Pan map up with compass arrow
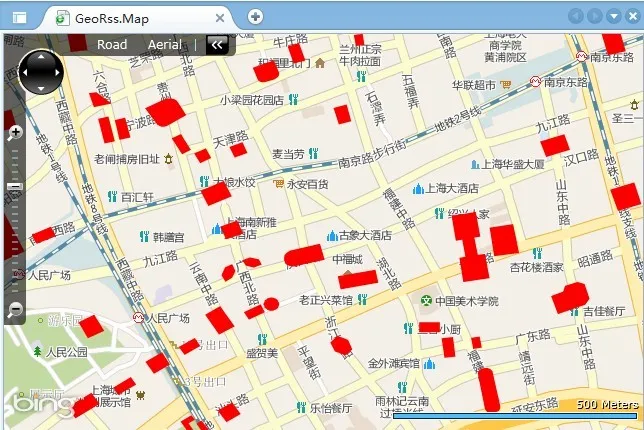Image resolution: width=644 pixels, height=430 pixels. coord(41,57)
